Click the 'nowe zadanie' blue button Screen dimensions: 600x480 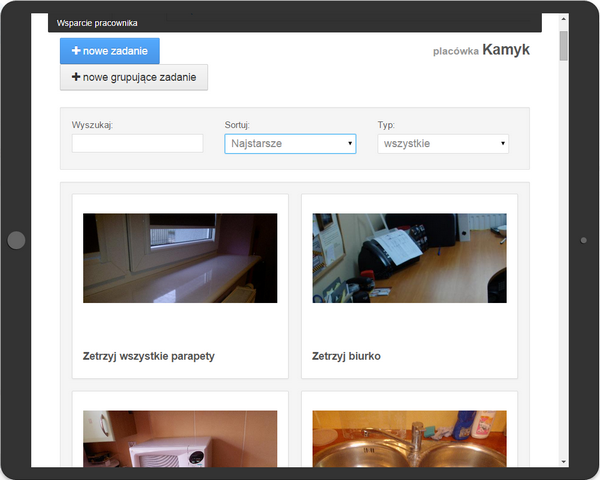point(110,51)
